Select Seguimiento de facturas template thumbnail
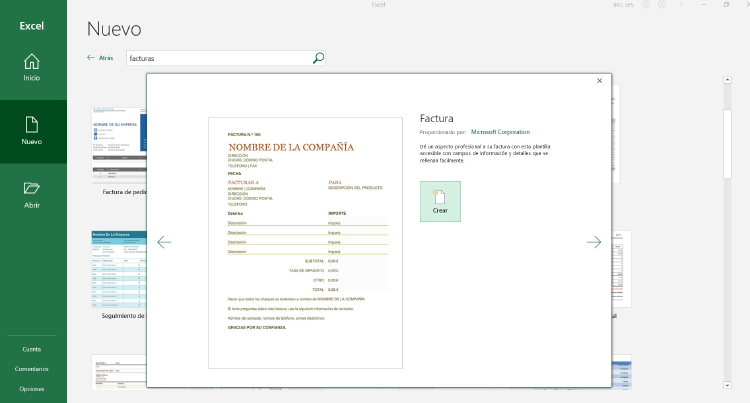The width and height of the screenshot is (750, 403). click(119, 269)
